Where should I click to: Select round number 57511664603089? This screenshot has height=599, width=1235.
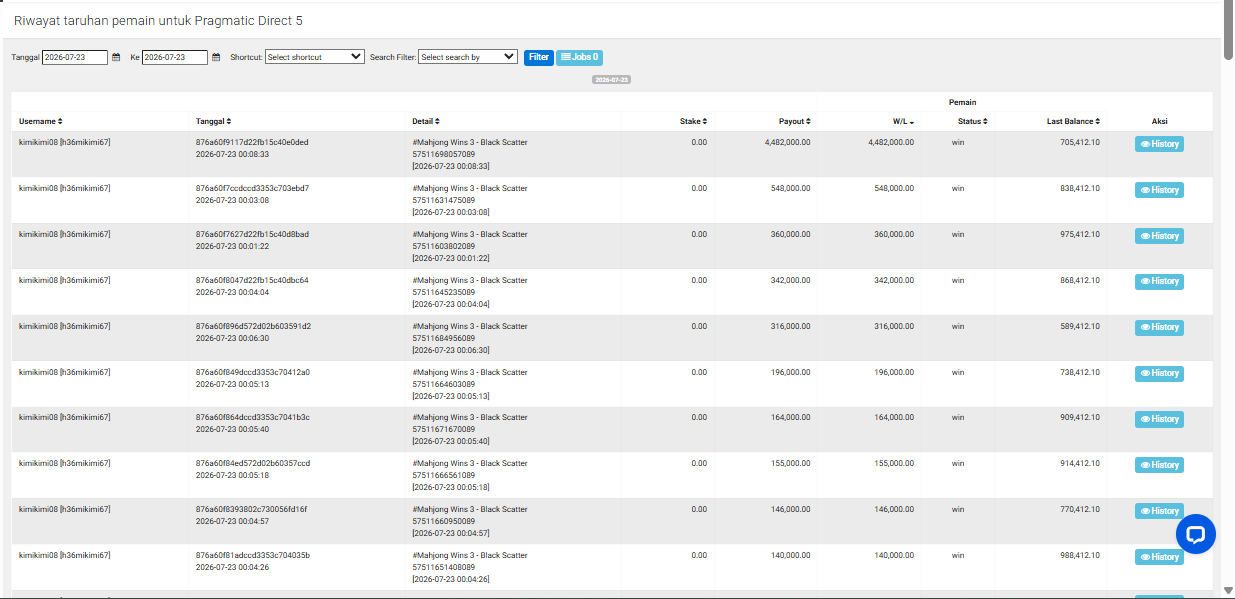point(443,384)
